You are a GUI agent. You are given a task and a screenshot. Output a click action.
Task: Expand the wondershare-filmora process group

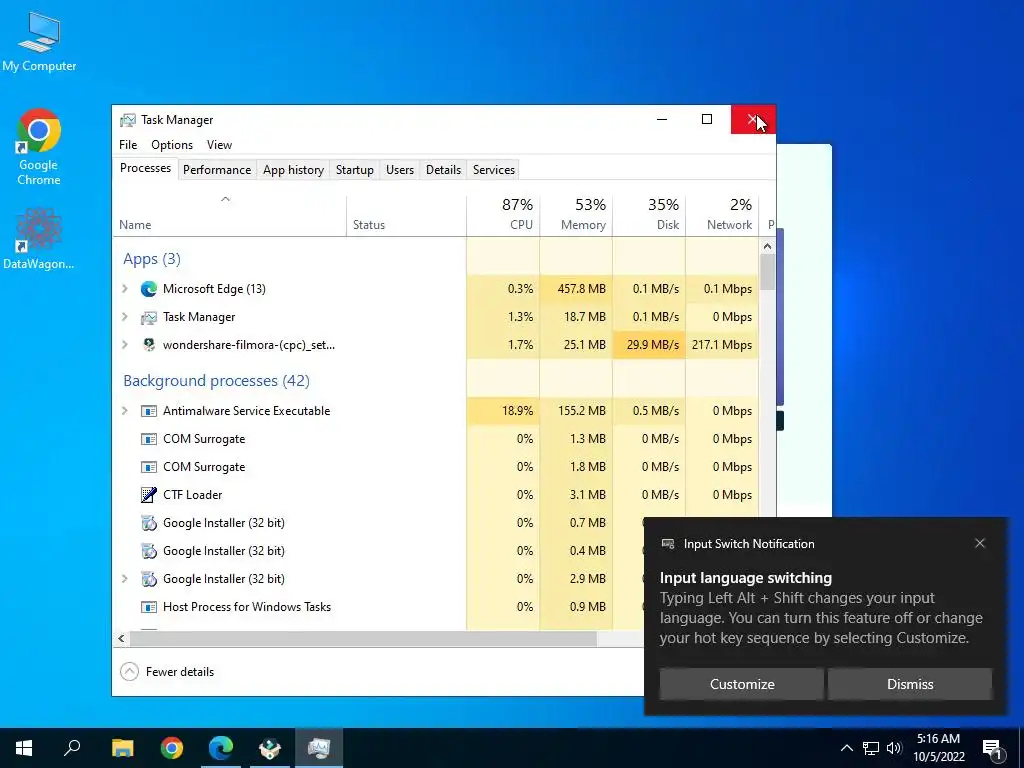(x=125, y=345)
